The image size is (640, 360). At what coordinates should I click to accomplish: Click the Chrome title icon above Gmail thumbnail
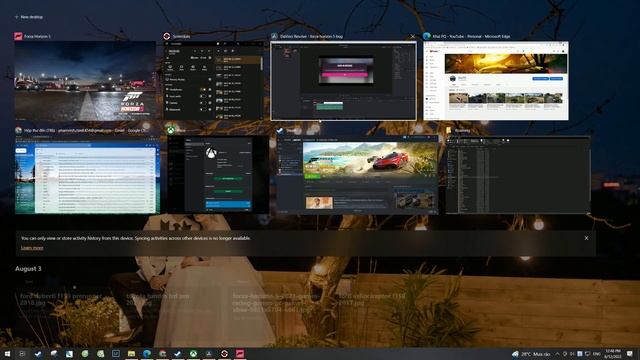coord(18,130)
